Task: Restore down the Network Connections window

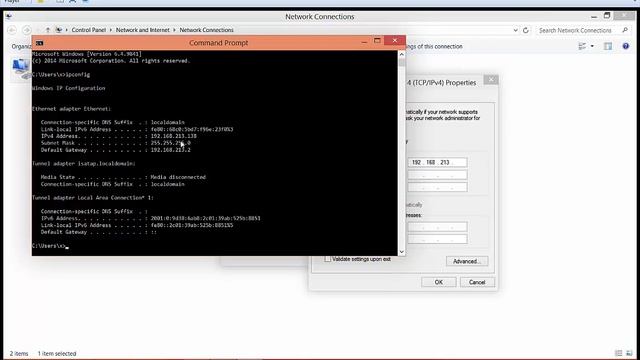Action: pyautogui.click(x=607, y=16)
